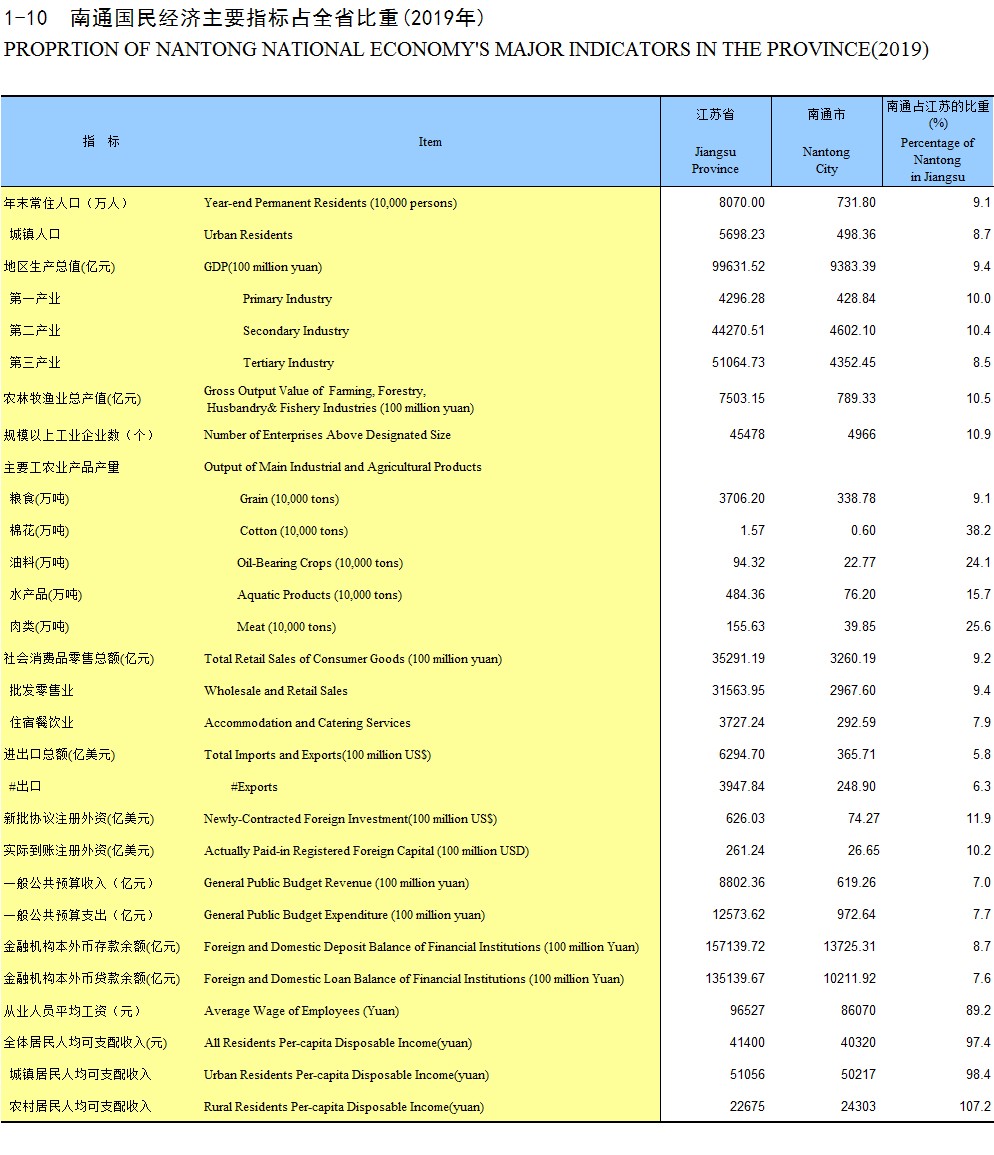This screenshot has height=1155, width=994.
Task: Select the Nantong wholesale value 2967.60
Action: pyautogui.click(x=853, y=690)
